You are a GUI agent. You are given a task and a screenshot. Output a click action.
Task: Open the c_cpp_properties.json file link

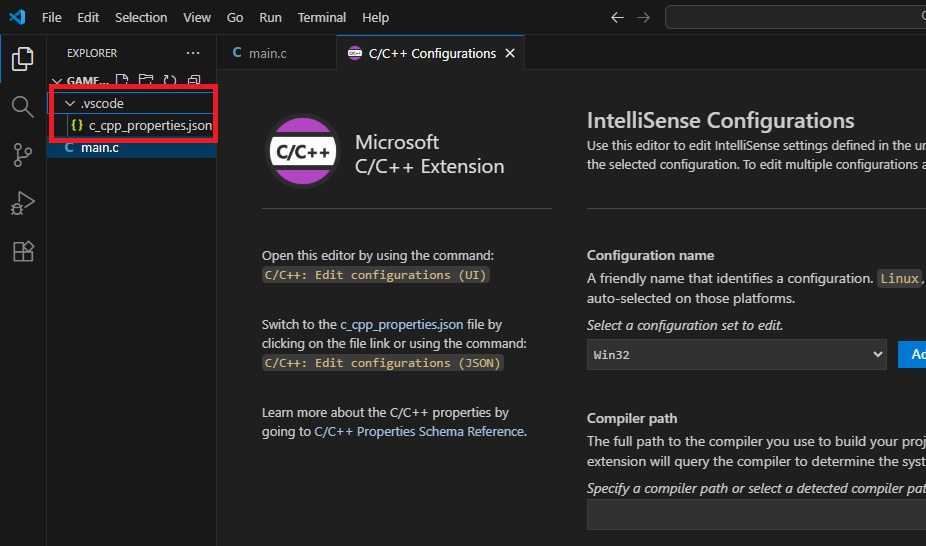(x=399, y=324)
